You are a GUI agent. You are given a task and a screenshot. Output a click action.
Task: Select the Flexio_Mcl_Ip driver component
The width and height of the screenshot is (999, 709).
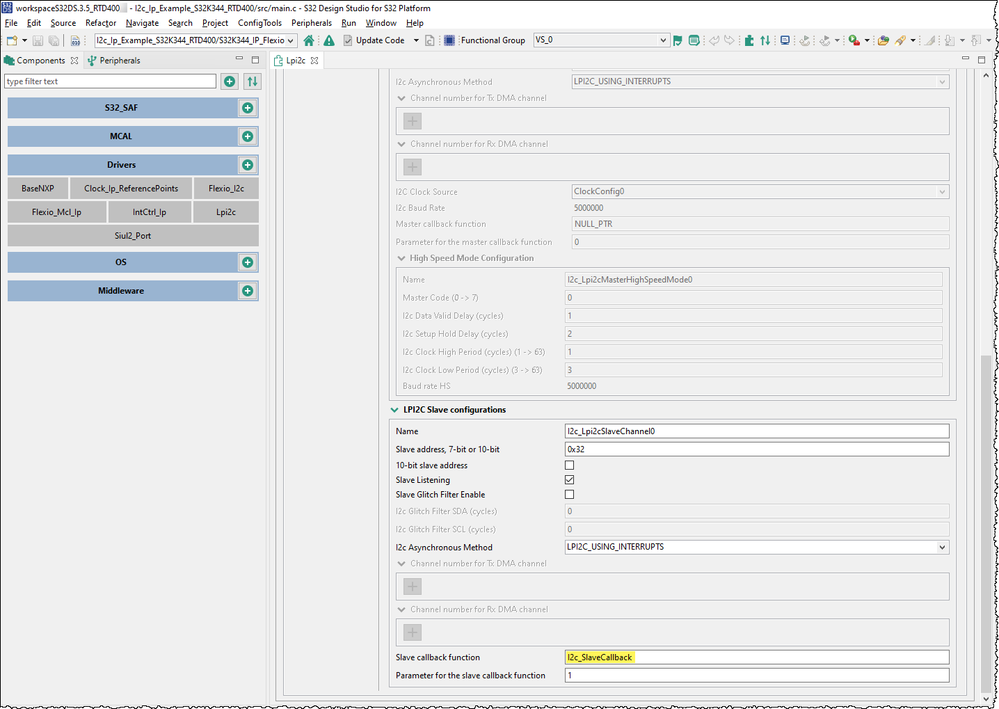coord(57,212)
